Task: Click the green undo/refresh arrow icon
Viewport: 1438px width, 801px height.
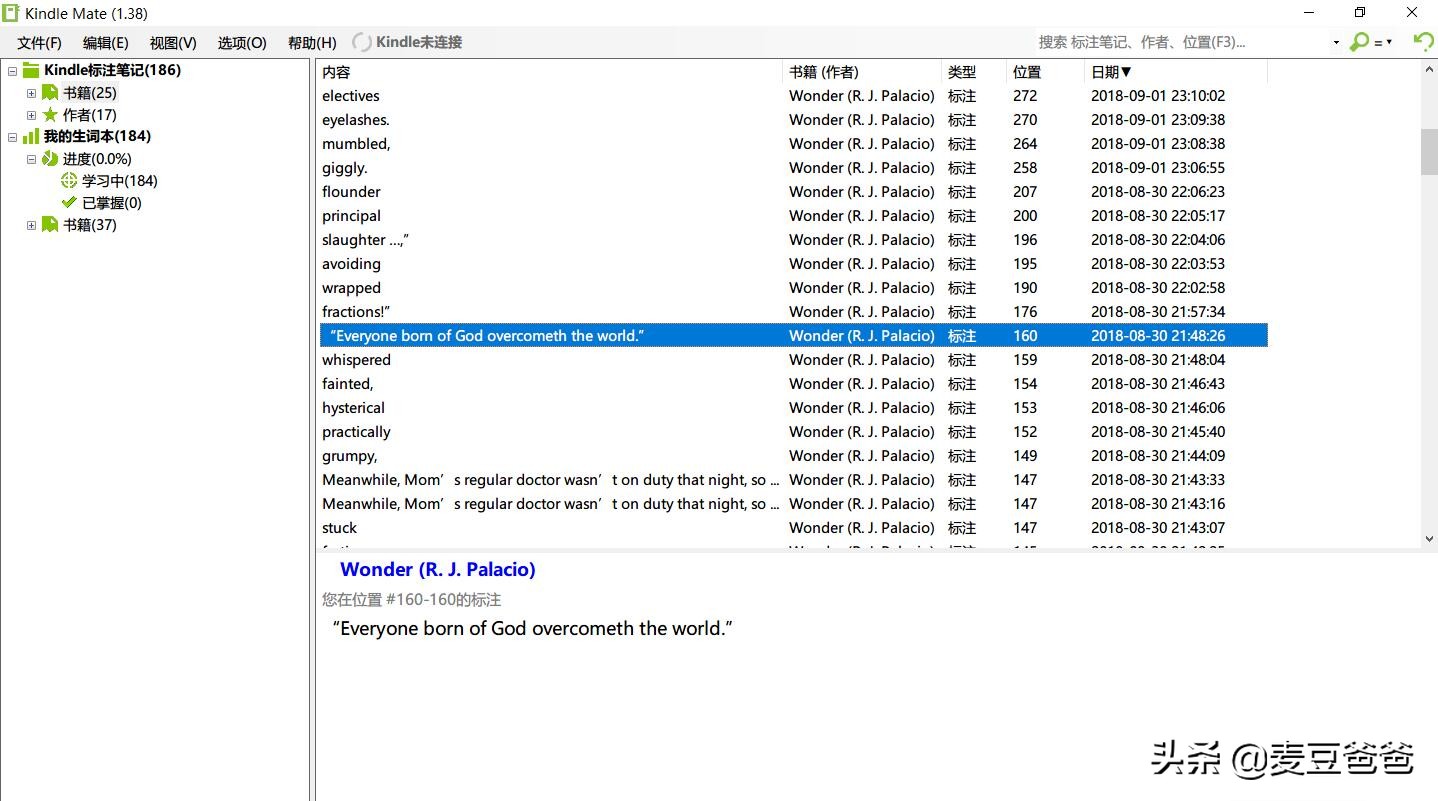Action: click(x=1422, y=42)
